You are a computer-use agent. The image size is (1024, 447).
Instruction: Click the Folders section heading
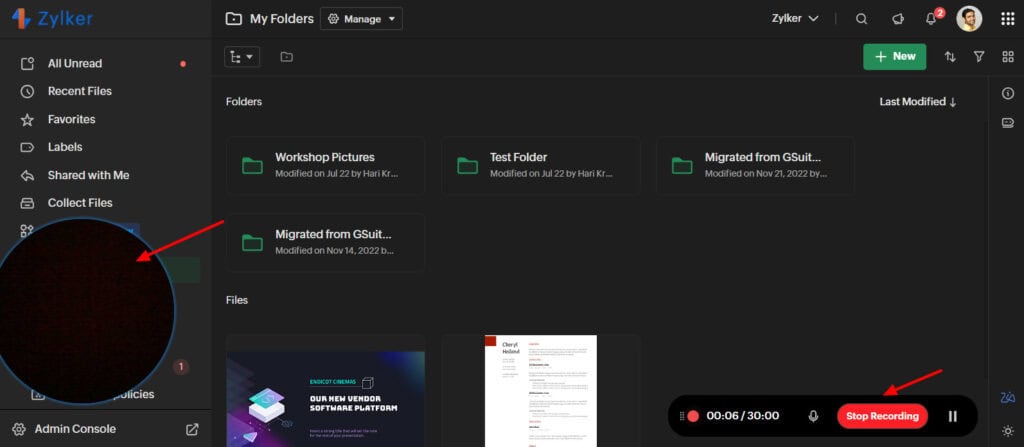tap(244, 102)
